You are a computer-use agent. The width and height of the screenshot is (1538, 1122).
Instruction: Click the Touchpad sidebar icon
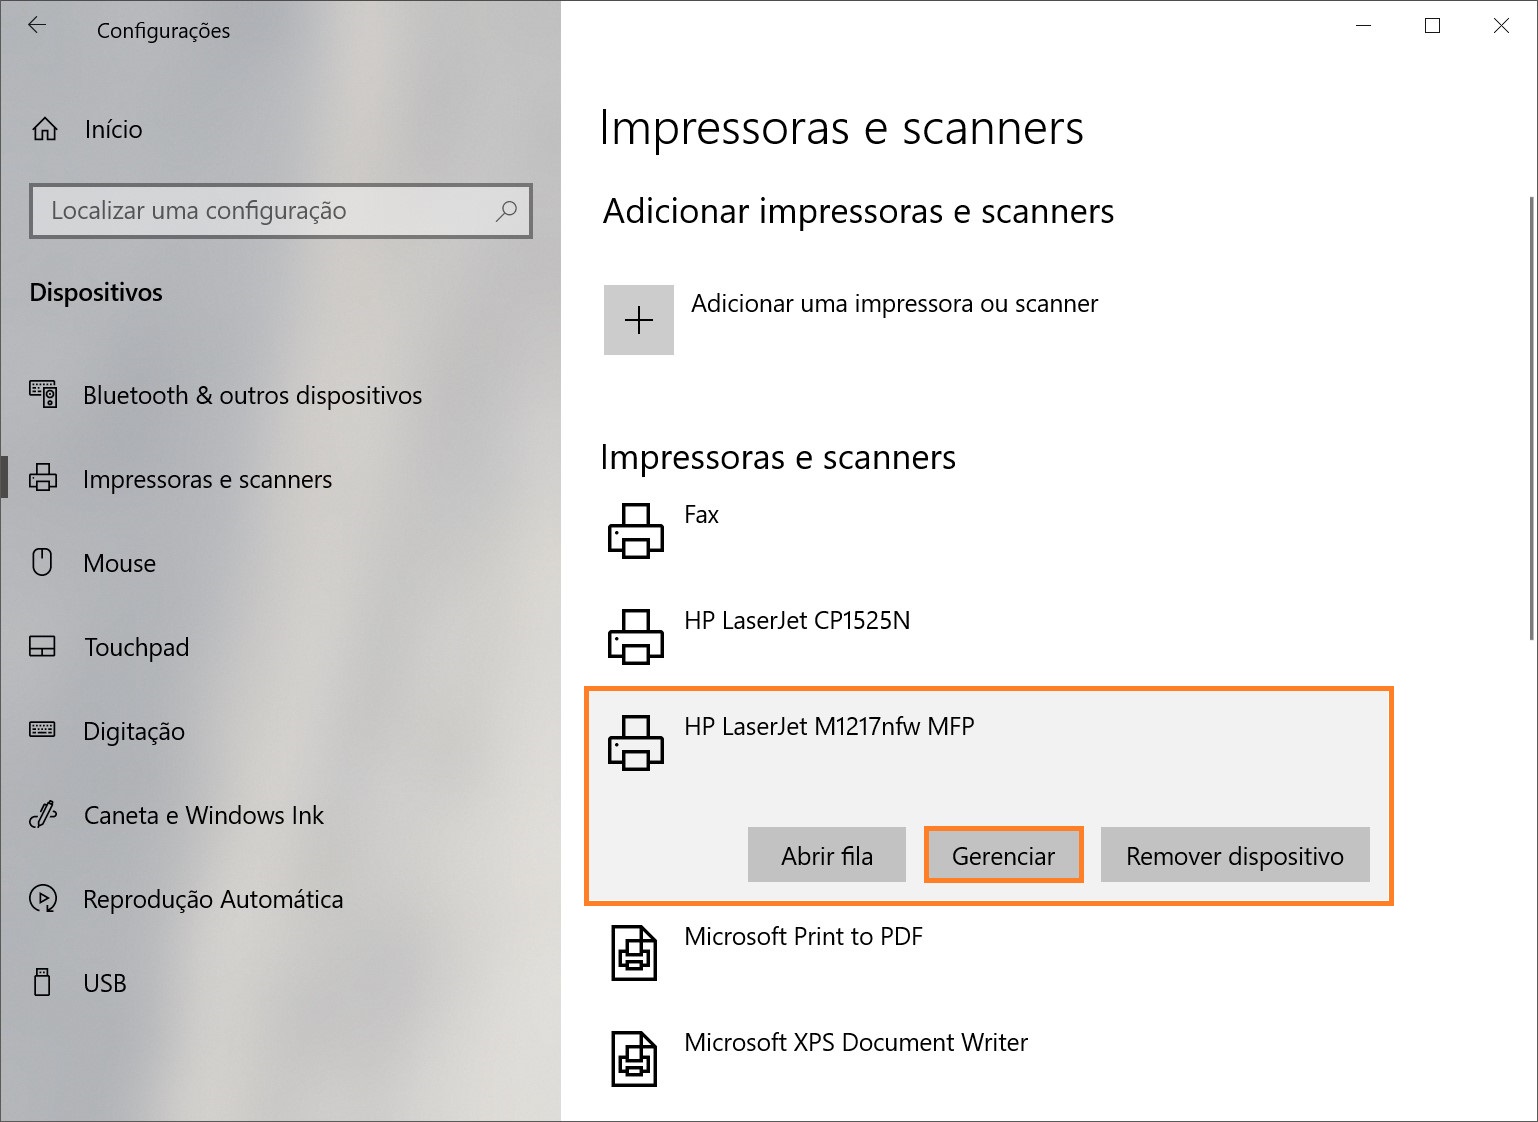42,647
